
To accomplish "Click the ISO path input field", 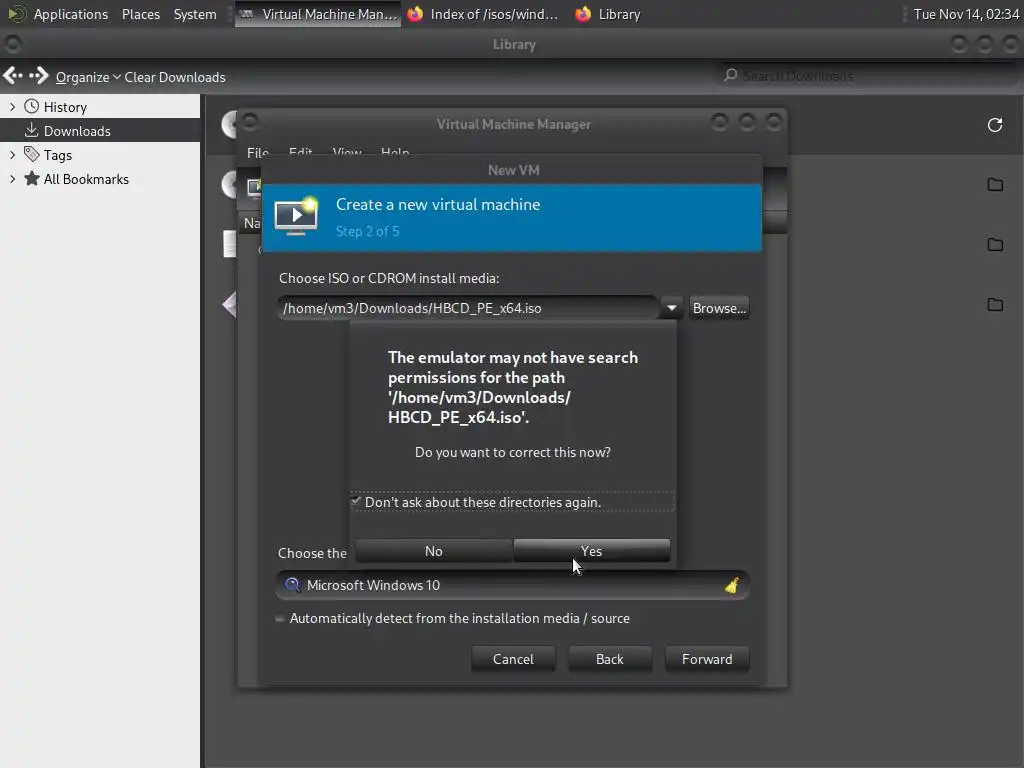I will click(x=468, y=308).
